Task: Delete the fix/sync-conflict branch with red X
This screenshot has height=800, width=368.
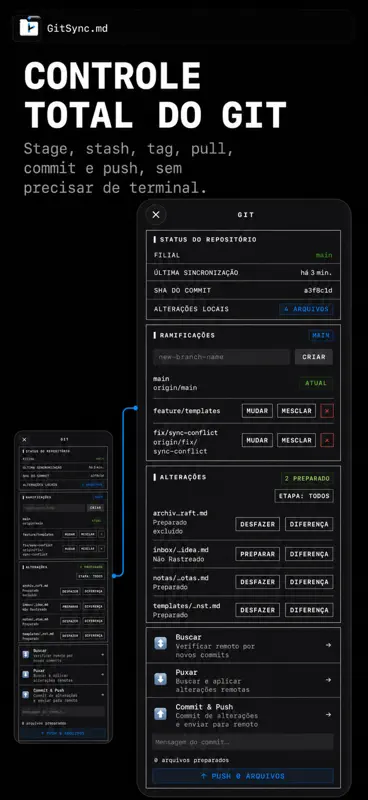Action: pos(327,440)
